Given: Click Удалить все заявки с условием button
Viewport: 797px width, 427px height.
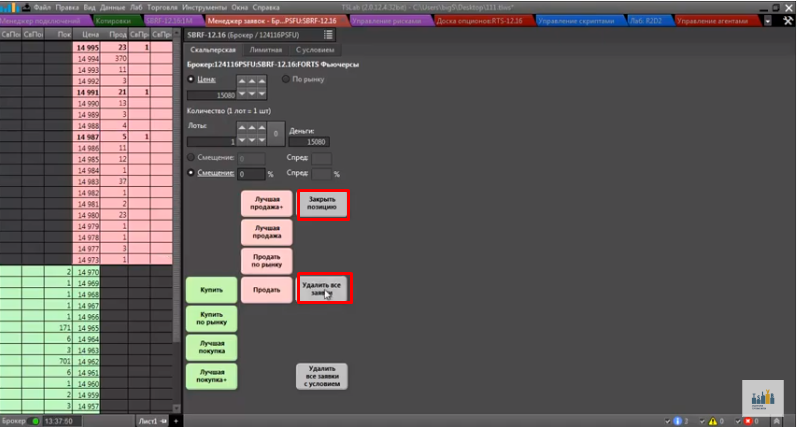Looking at the screenshot, I should pos(322,376).
